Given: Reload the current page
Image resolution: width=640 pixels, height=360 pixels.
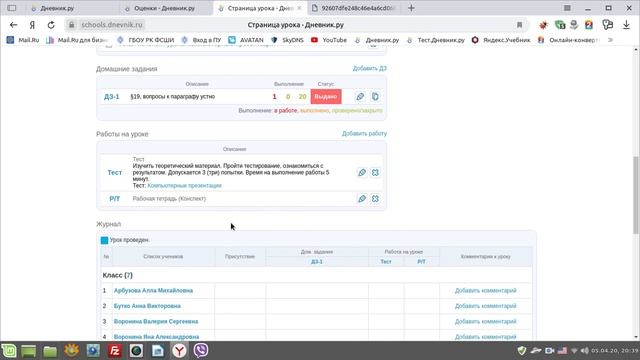Looking at the screenshot, I should point(51,25).
